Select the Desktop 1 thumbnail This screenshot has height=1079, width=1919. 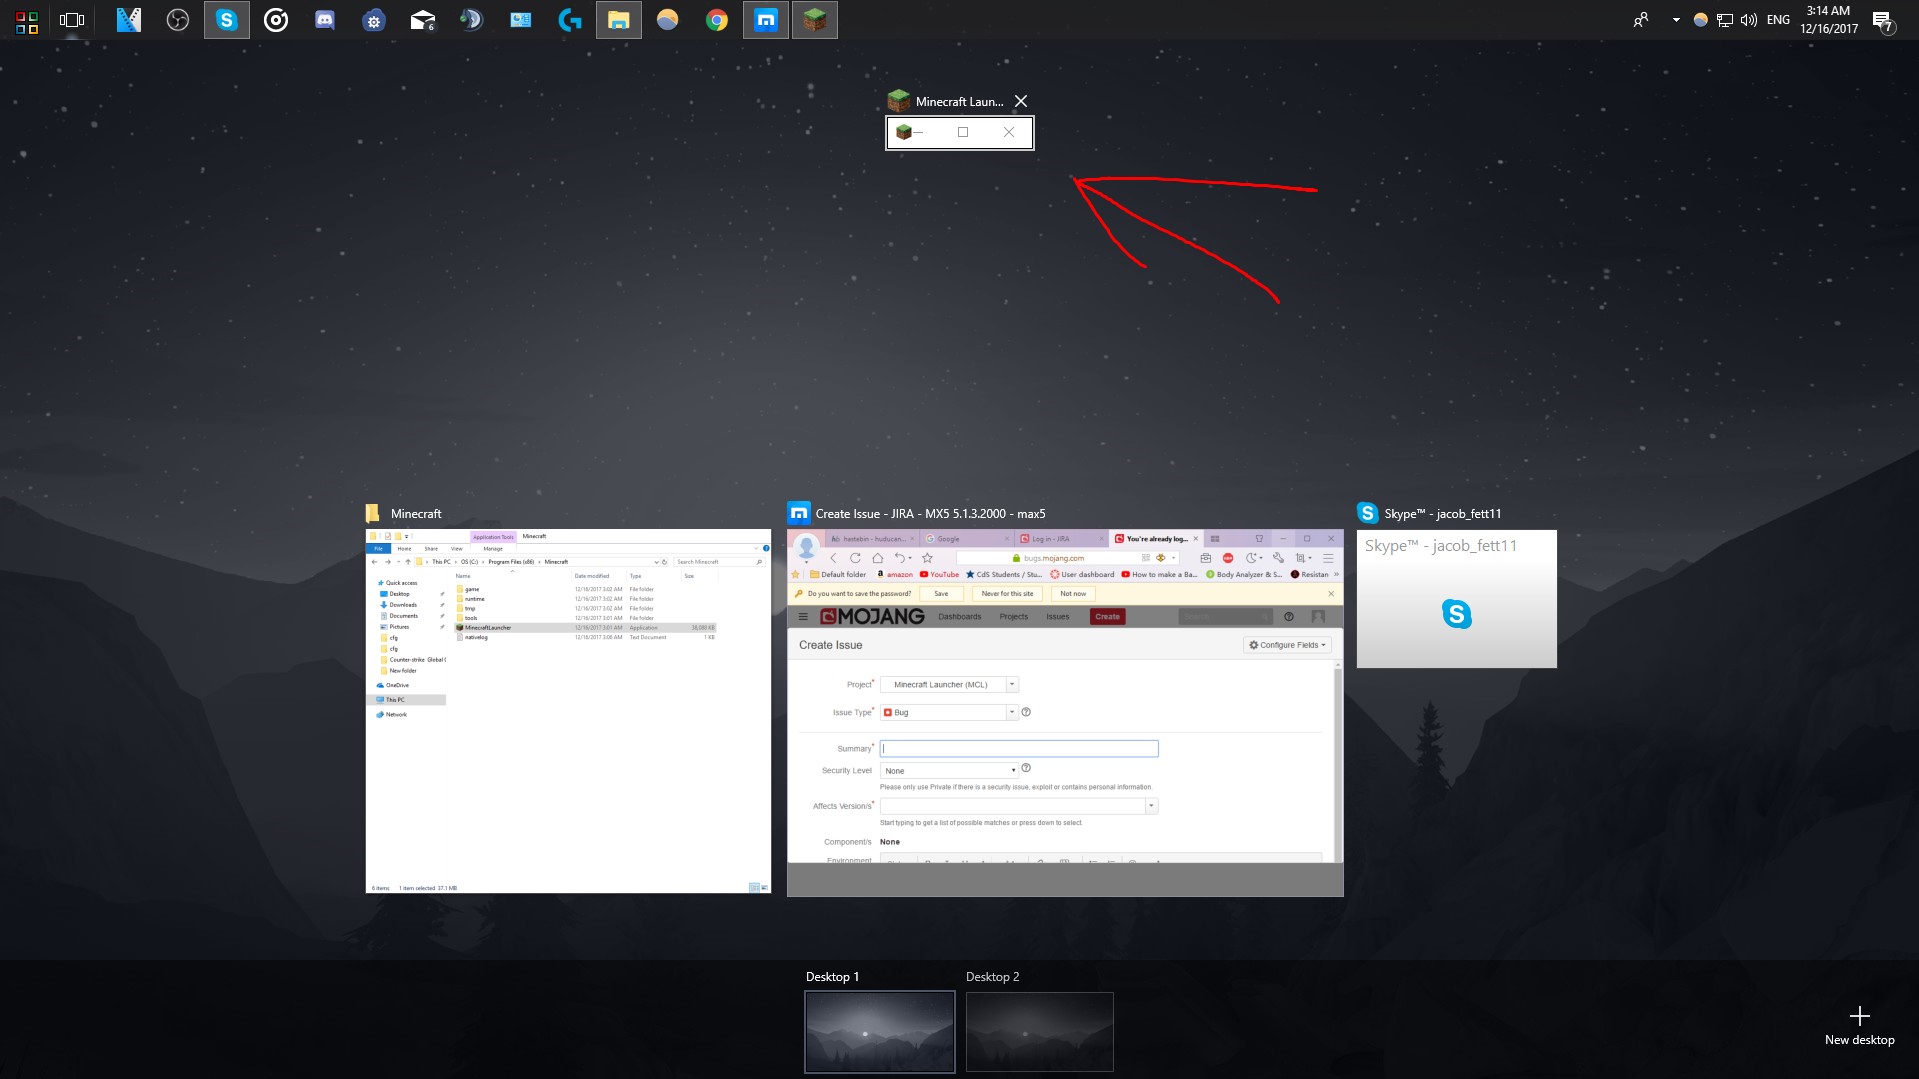879,1031
